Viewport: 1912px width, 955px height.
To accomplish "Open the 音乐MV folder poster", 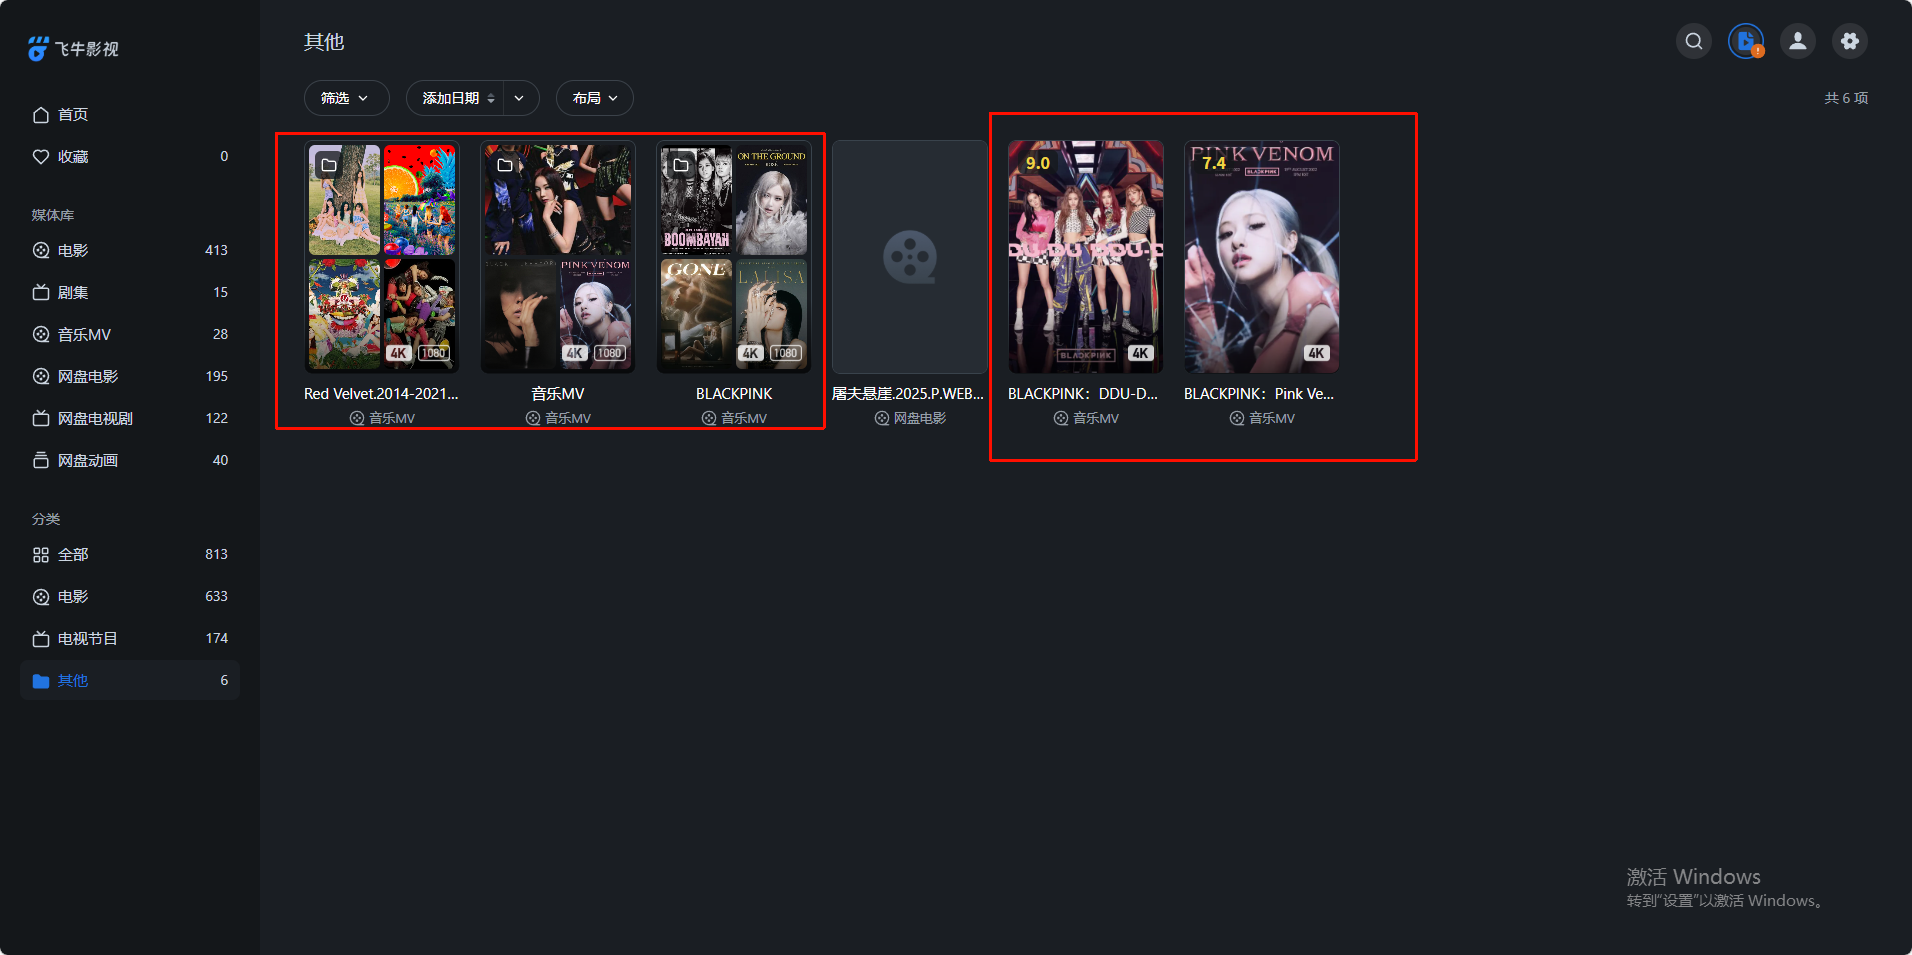I will (x=558, y=257).
